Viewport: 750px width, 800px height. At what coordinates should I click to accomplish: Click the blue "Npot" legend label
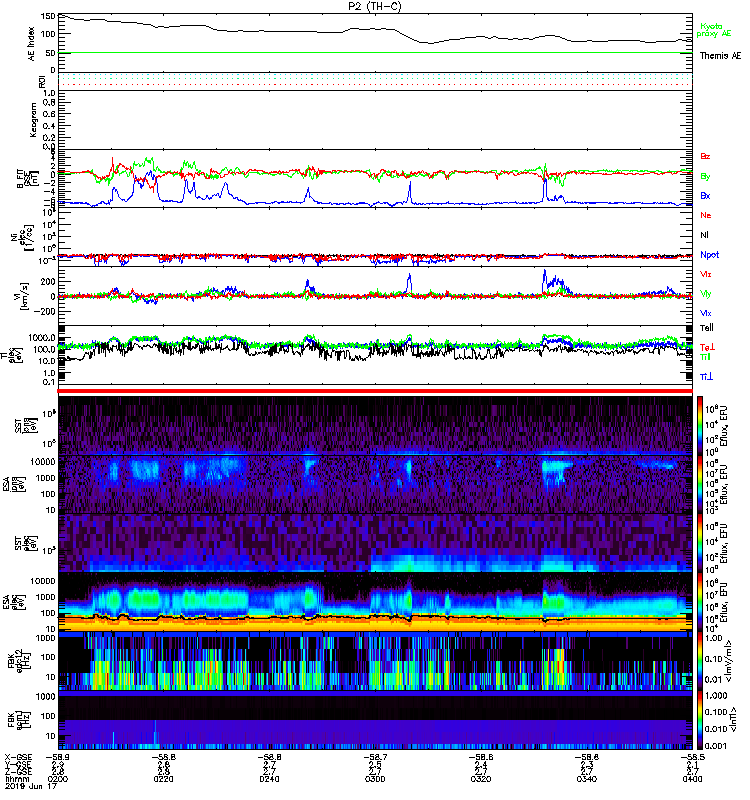click(x=710, y=255)
